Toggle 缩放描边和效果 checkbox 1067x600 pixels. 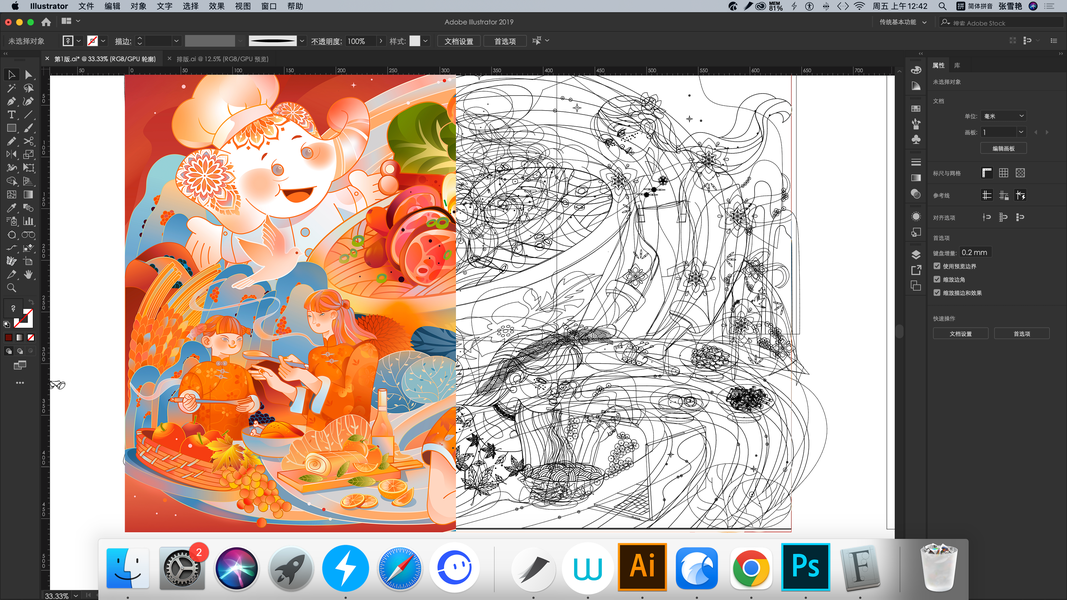(936, 293)
